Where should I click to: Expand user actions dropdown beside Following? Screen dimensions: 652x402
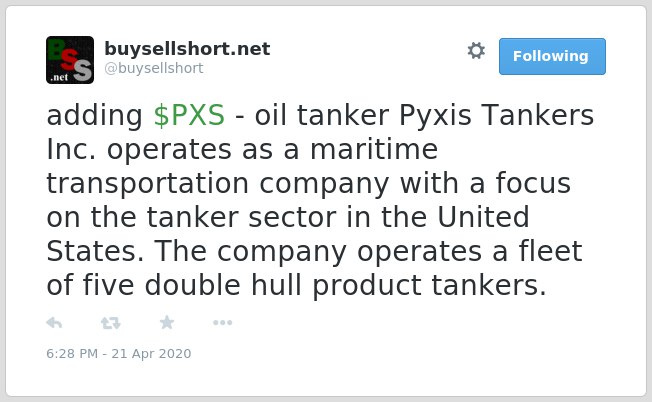click(476, 51)
